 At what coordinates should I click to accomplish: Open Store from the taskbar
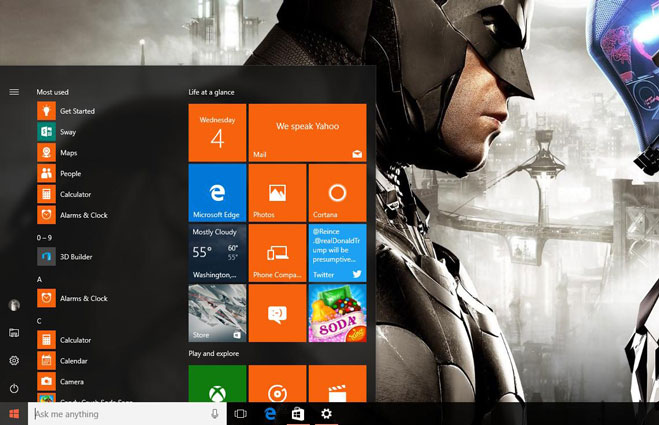click(x=298, y=414)
